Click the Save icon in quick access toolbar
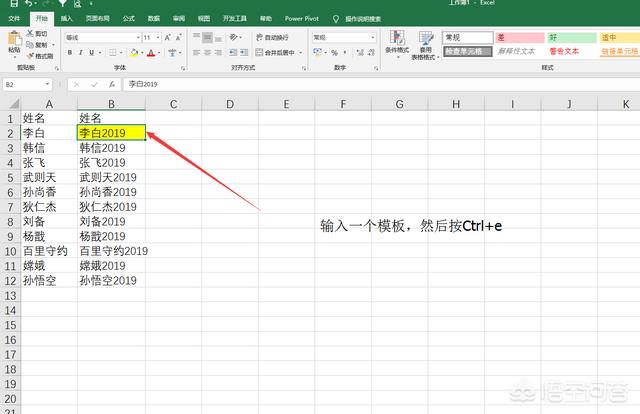This screenshot has height=414, width=640. point(11,5)
